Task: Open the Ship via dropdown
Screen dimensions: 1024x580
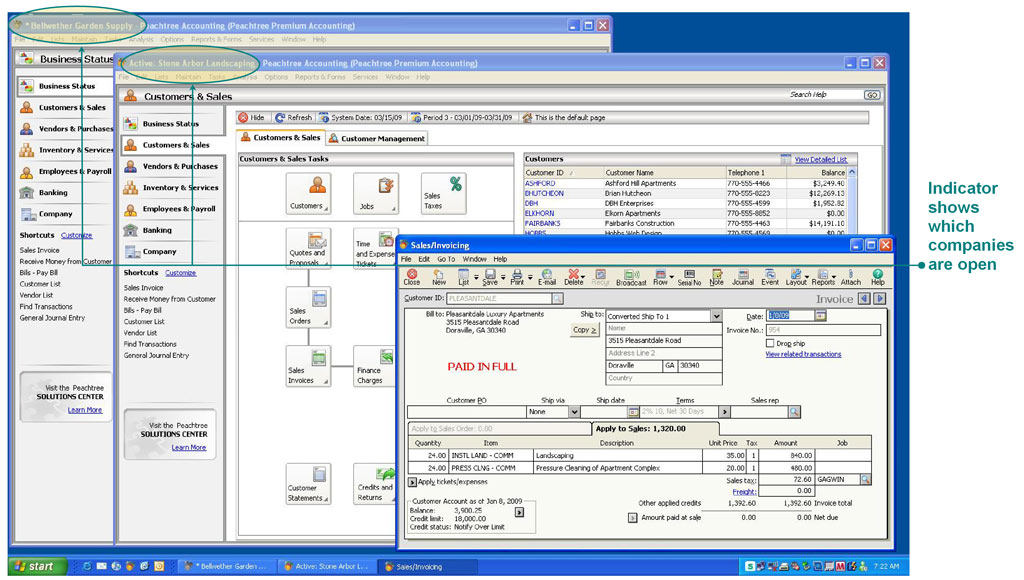Action: click(x=574, y=412)
